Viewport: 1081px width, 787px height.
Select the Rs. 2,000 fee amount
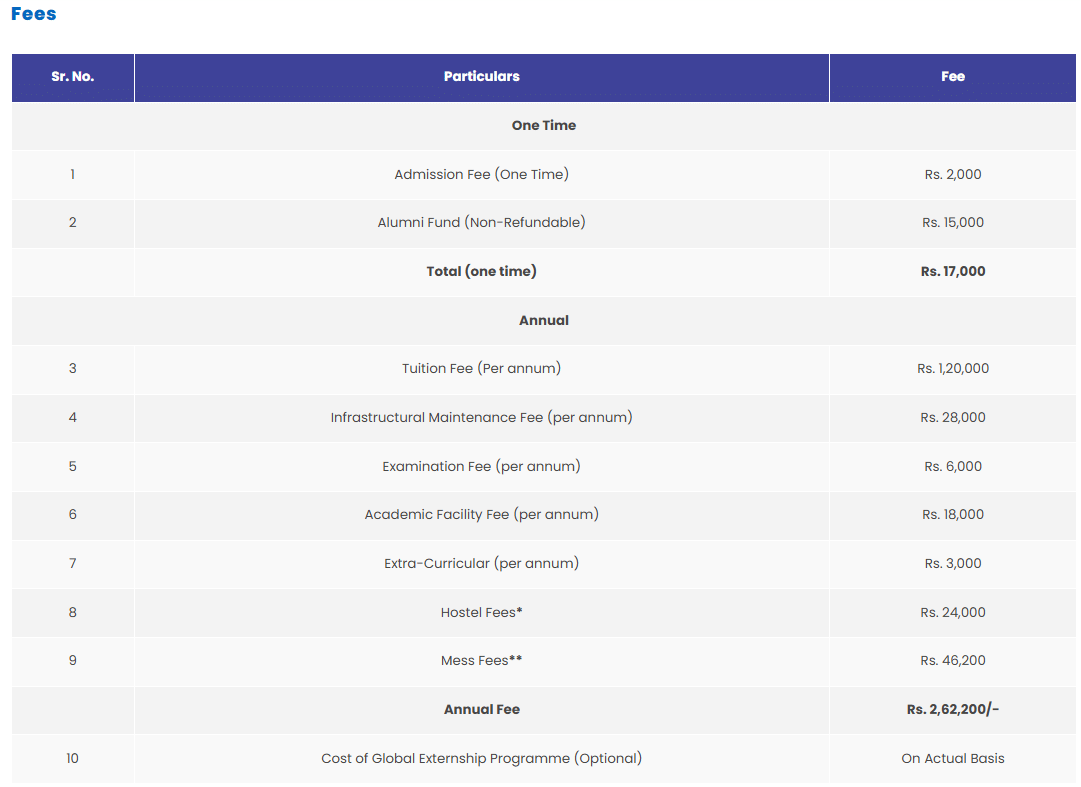(x=952, y=175)
